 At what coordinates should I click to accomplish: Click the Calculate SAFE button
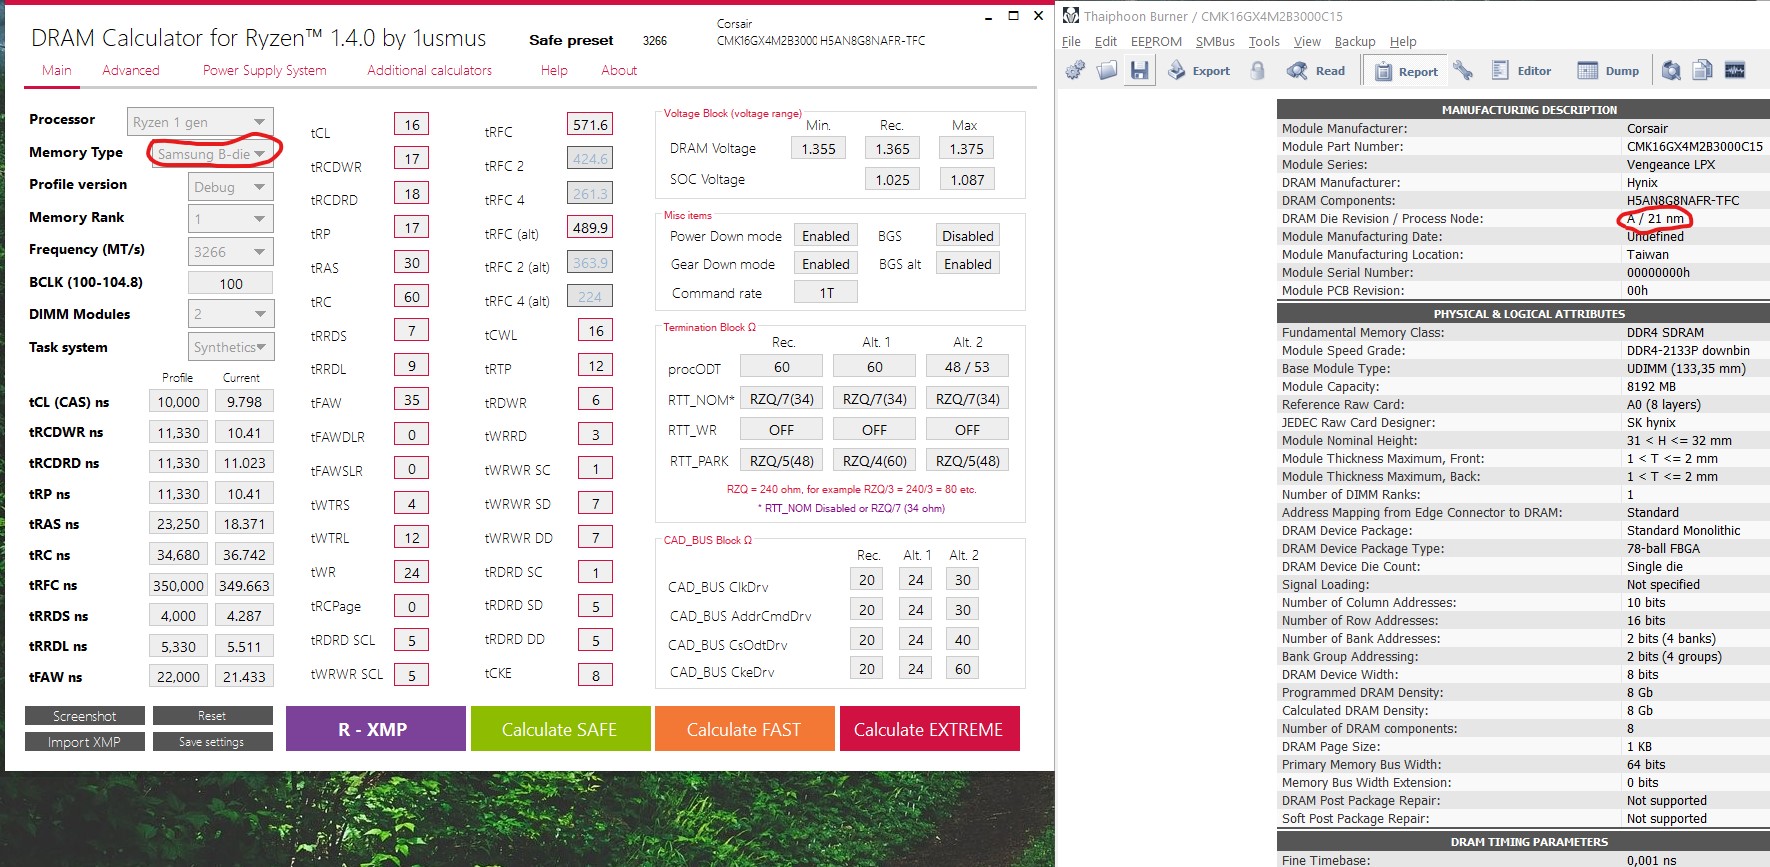560,729
